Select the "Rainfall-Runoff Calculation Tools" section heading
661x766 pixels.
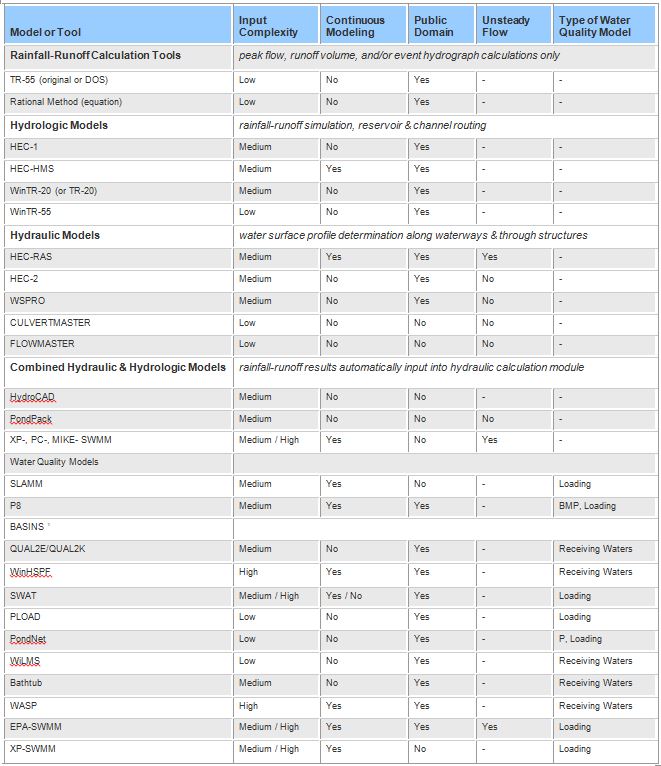[95, 55]
